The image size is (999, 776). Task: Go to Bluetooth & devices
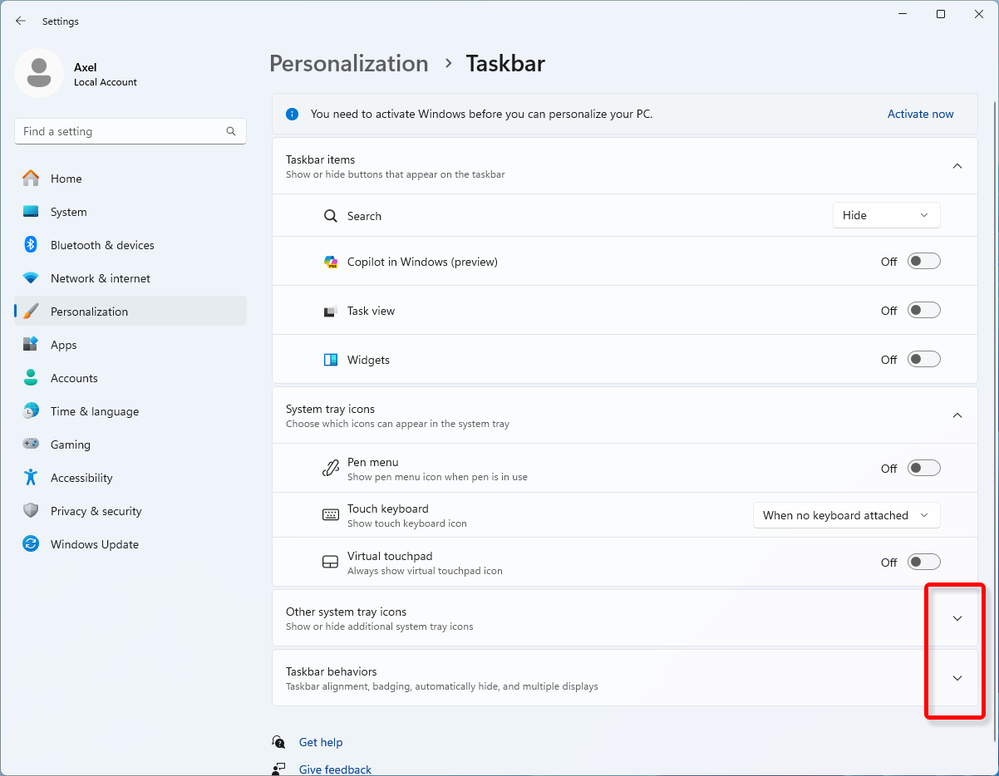[x=130, y=245]
